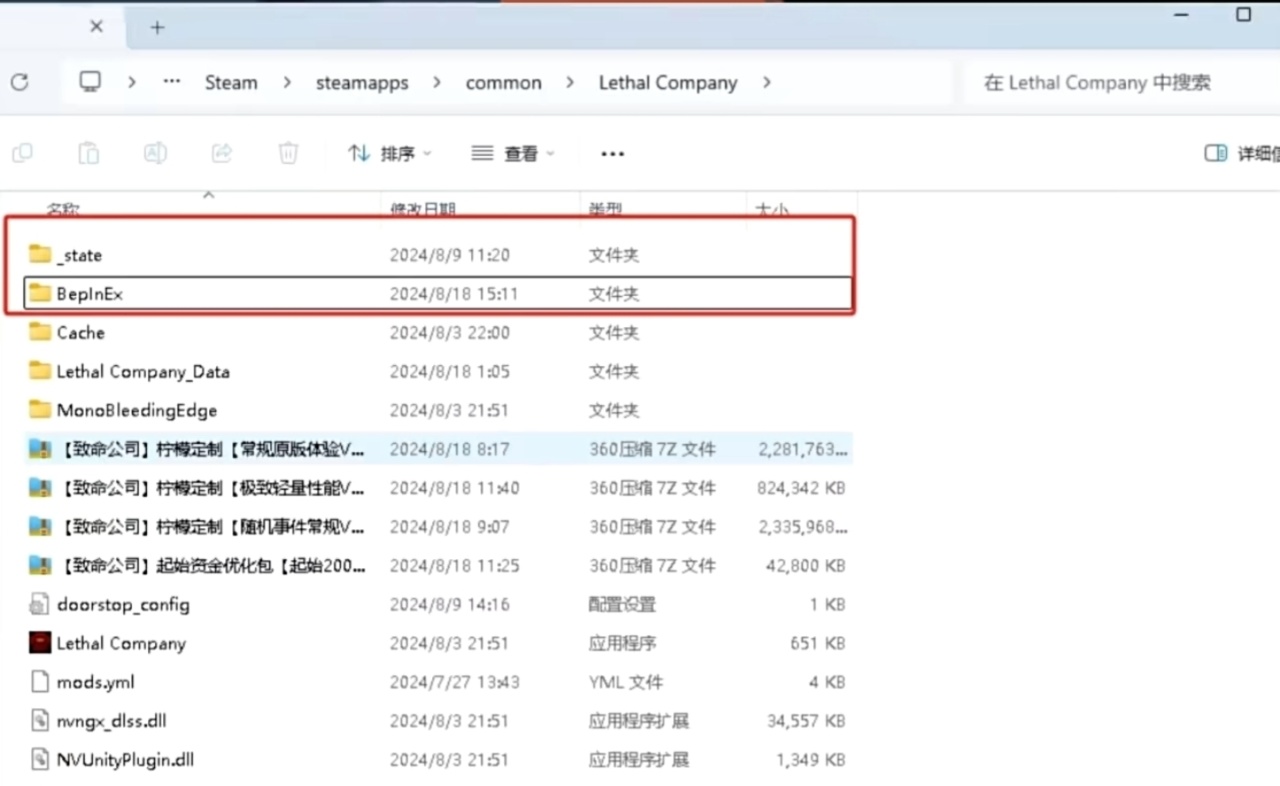Click the 文件夹 type cell of MonoBleedingEdge
Screen dimensions: 1280x786
tap(614, 411)
